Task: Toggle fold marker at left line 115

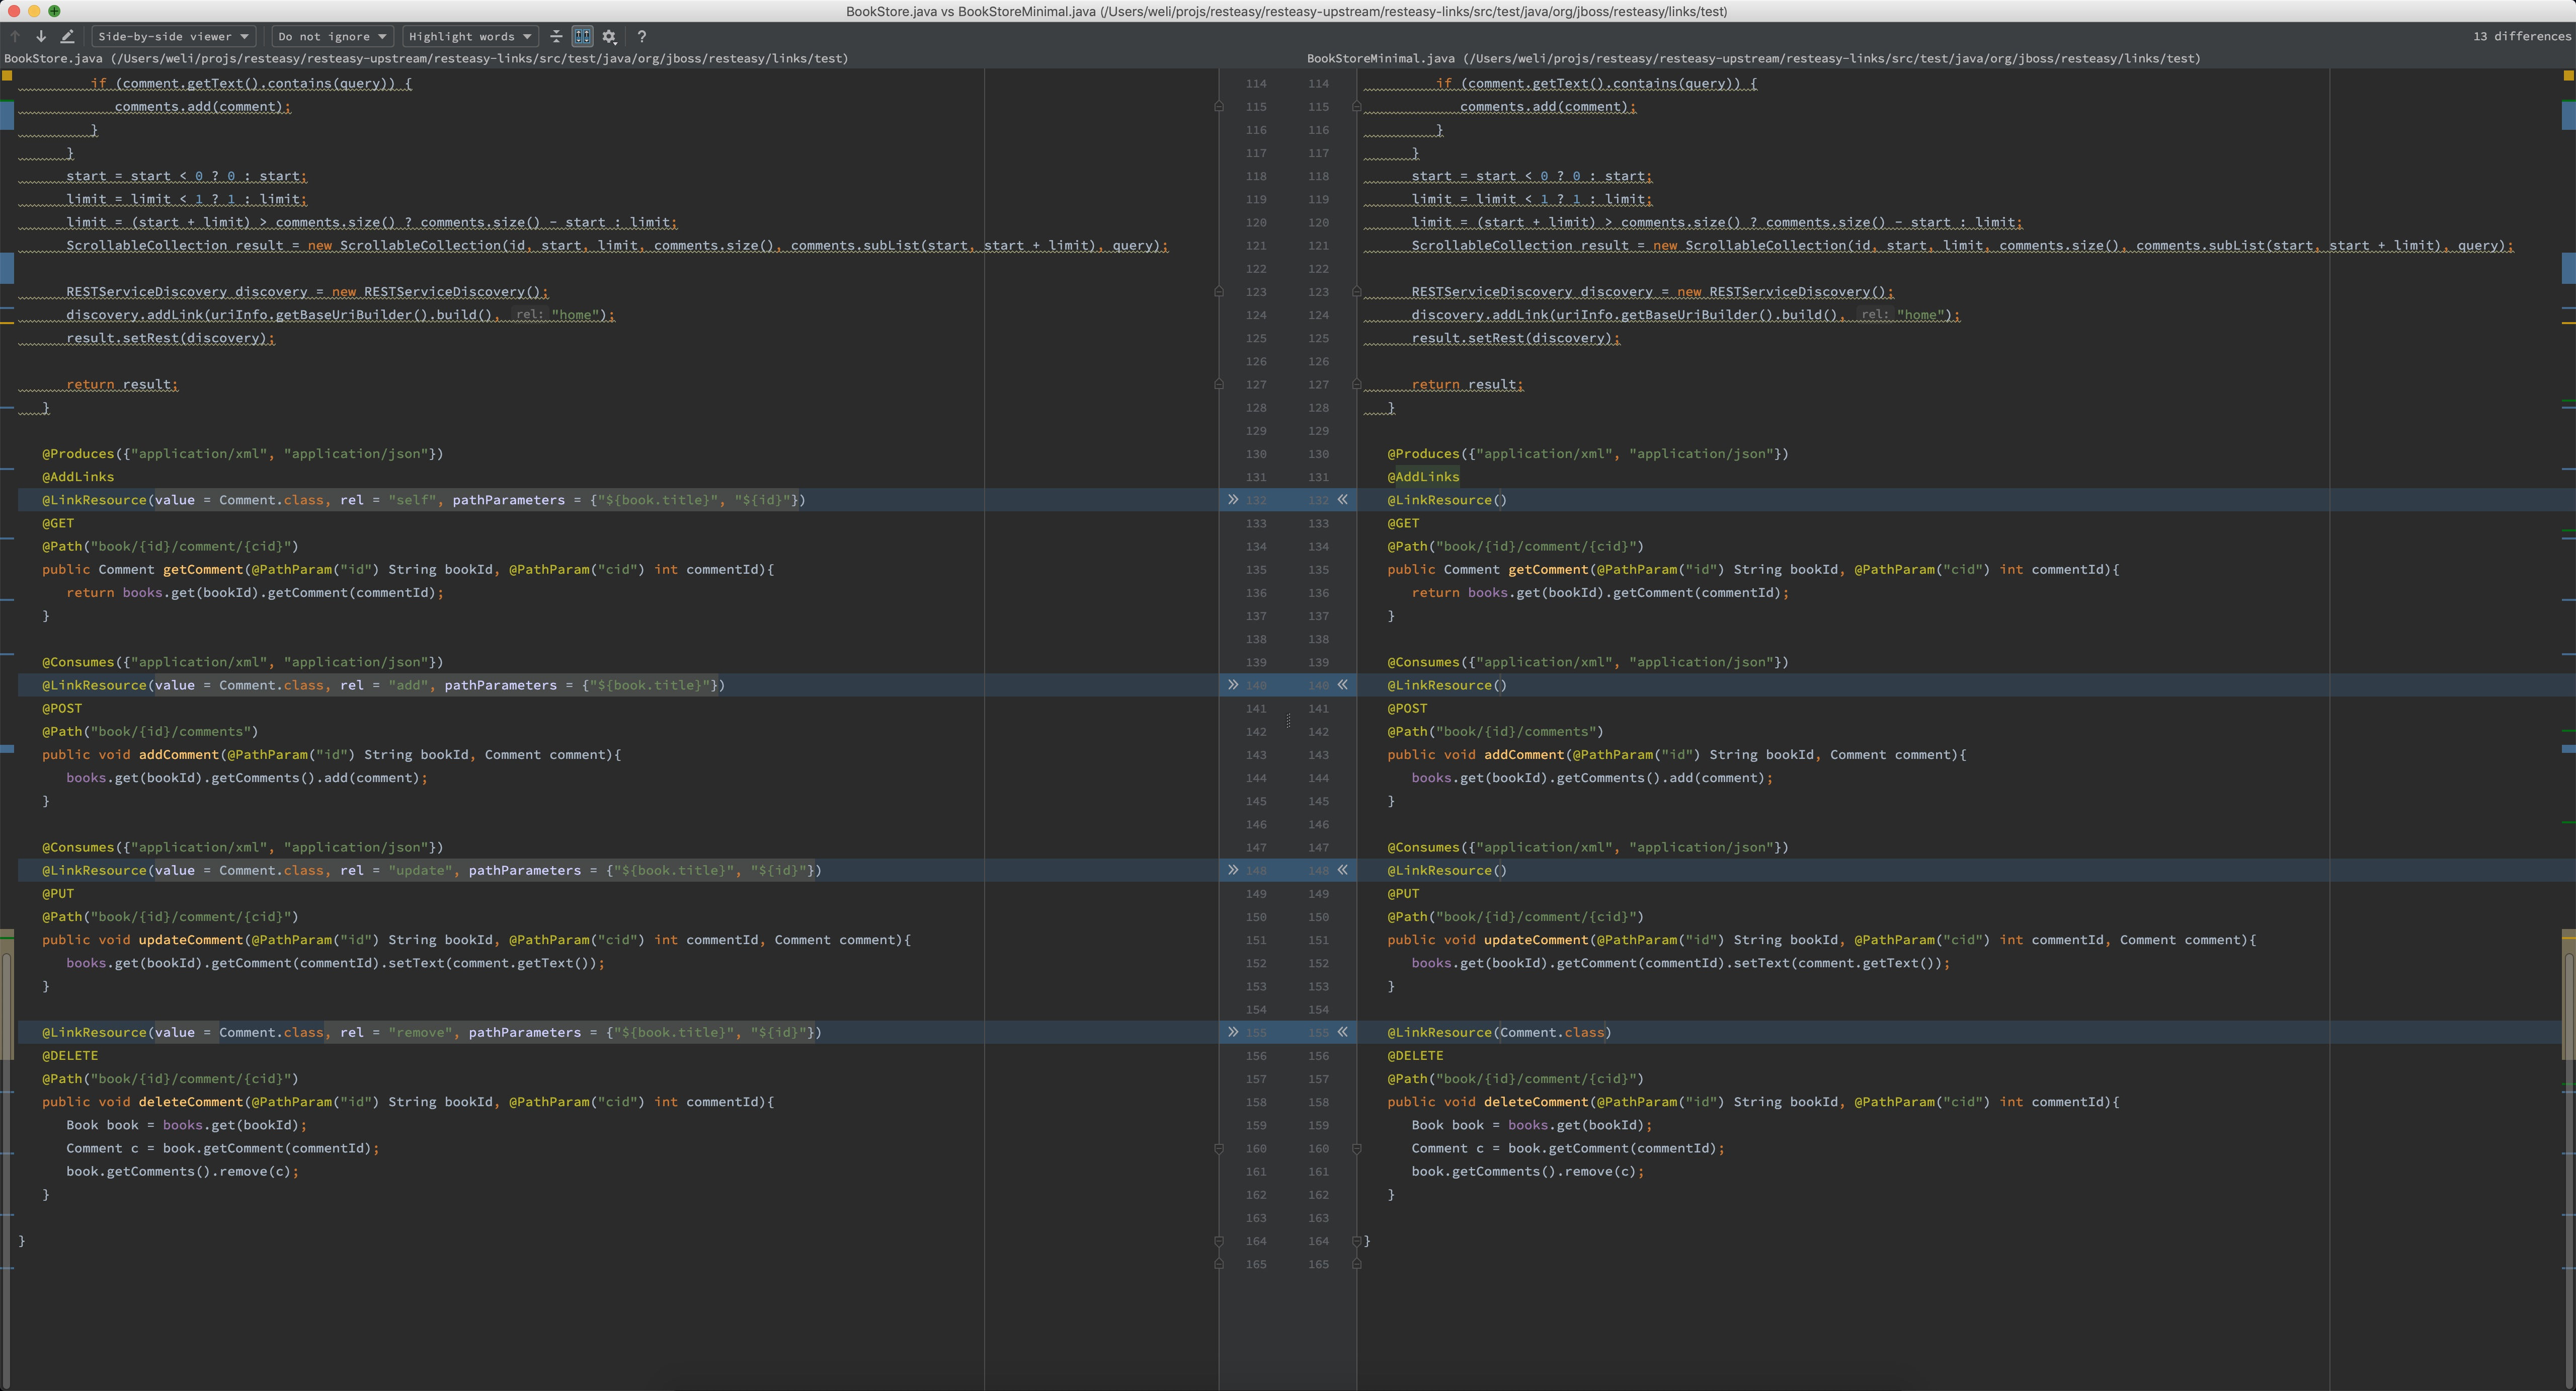Action: pos(1219,106)
